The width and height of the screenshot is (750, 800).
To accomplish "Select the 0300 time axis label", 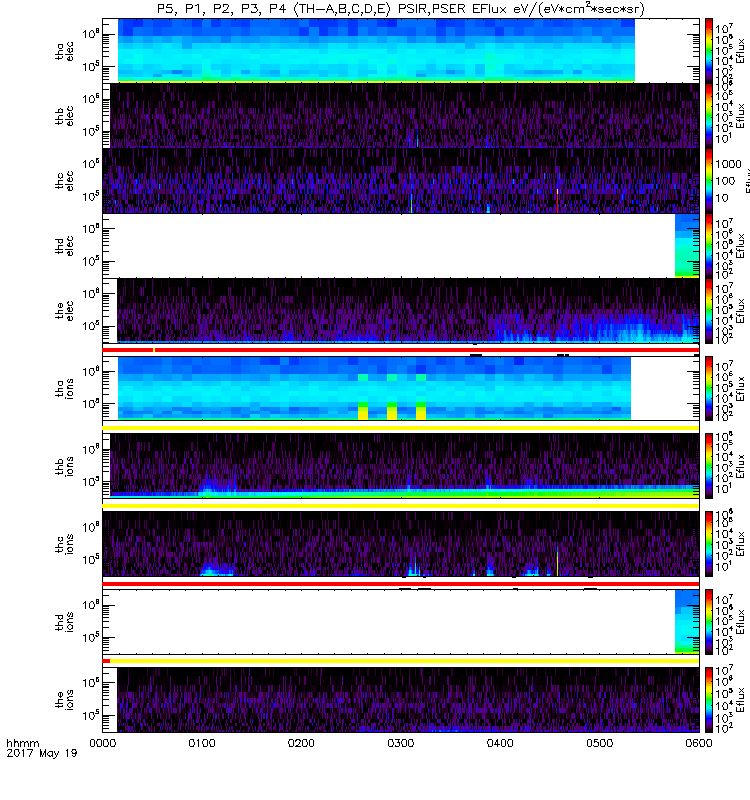I will pos(401,743).
